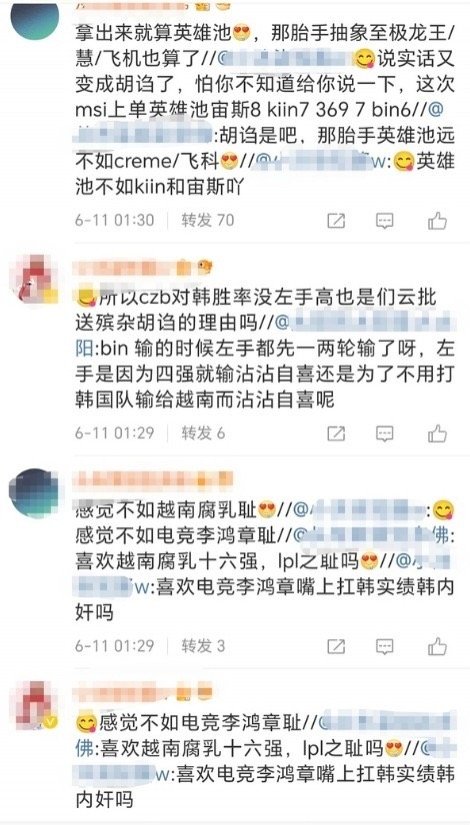Tap the repost icon on the 转发 3 post
The image size is (470, 825).
tap(336, 646)
